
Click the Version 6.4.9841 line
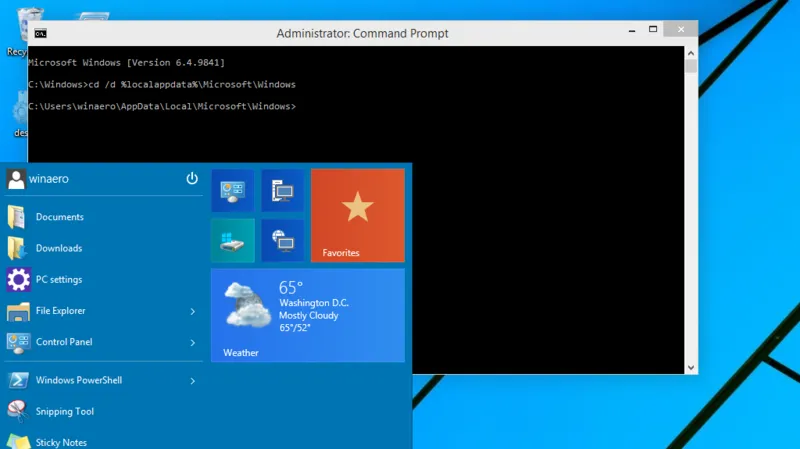coord(127,63)
